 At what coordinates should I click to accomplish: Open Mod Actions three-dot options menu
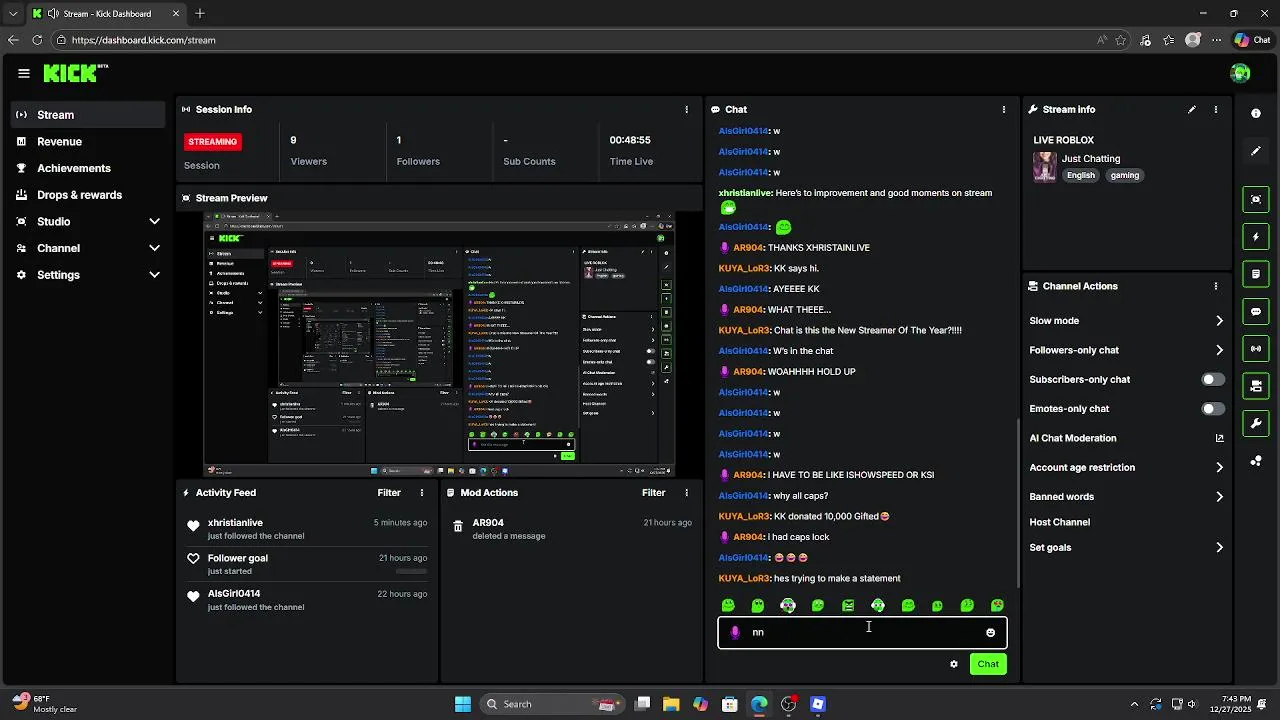(687, 493)
